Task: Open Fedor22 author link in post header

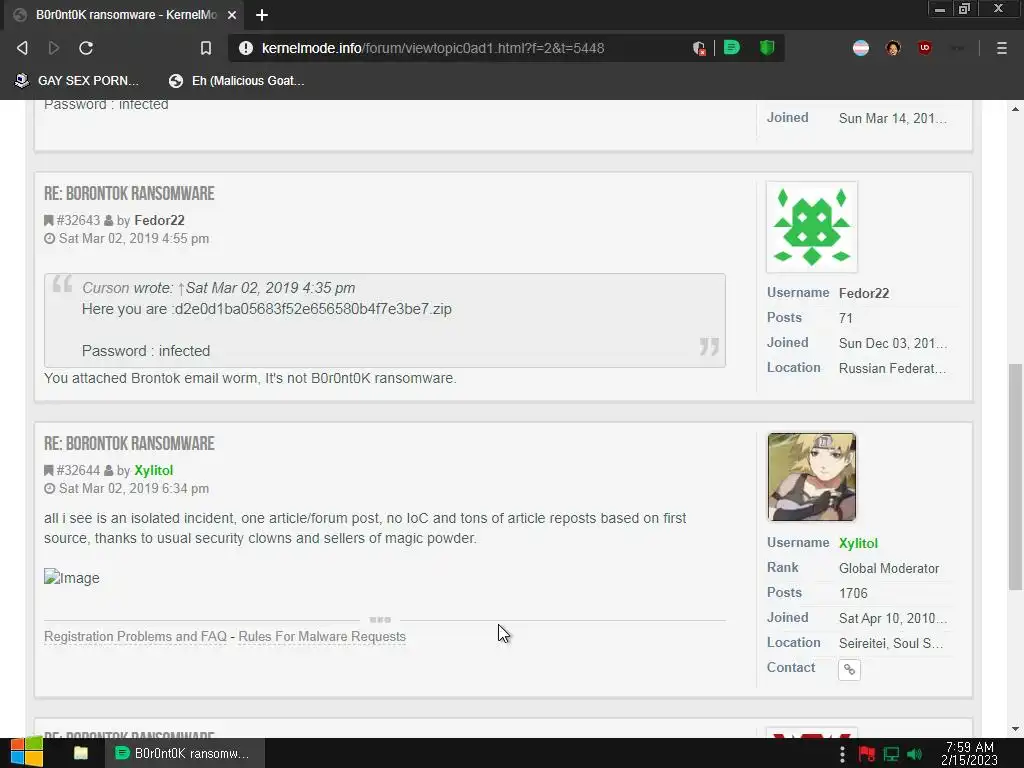Action: pyautogui.click(x=159, y=221)
